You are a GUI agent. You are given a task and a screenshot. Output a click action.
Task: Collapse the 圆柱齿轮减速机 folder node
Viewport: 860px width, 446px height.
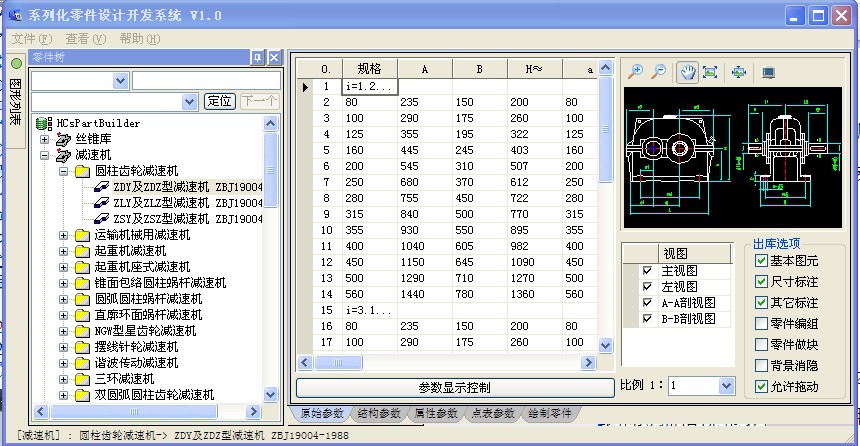64,171
